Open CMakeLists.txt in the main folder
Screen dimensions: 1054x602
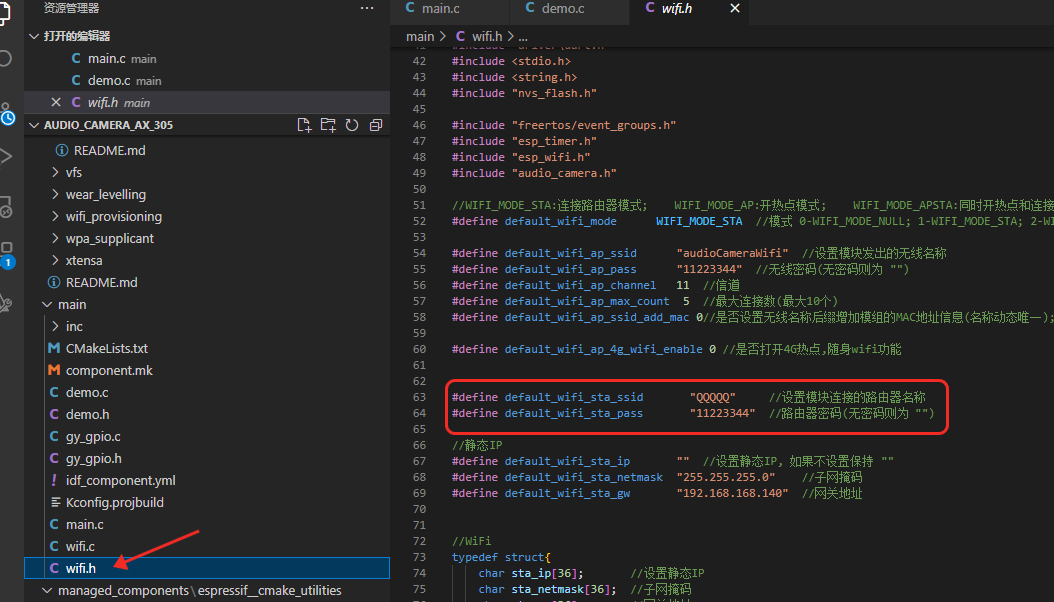pos(207,349)
